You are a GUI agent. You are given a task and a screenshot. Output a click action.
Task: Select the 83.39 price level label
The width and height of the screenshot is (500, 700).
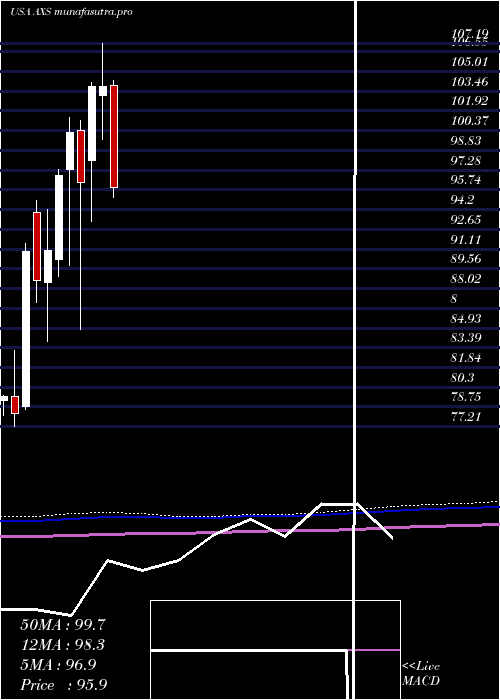(x=466, y=338)
